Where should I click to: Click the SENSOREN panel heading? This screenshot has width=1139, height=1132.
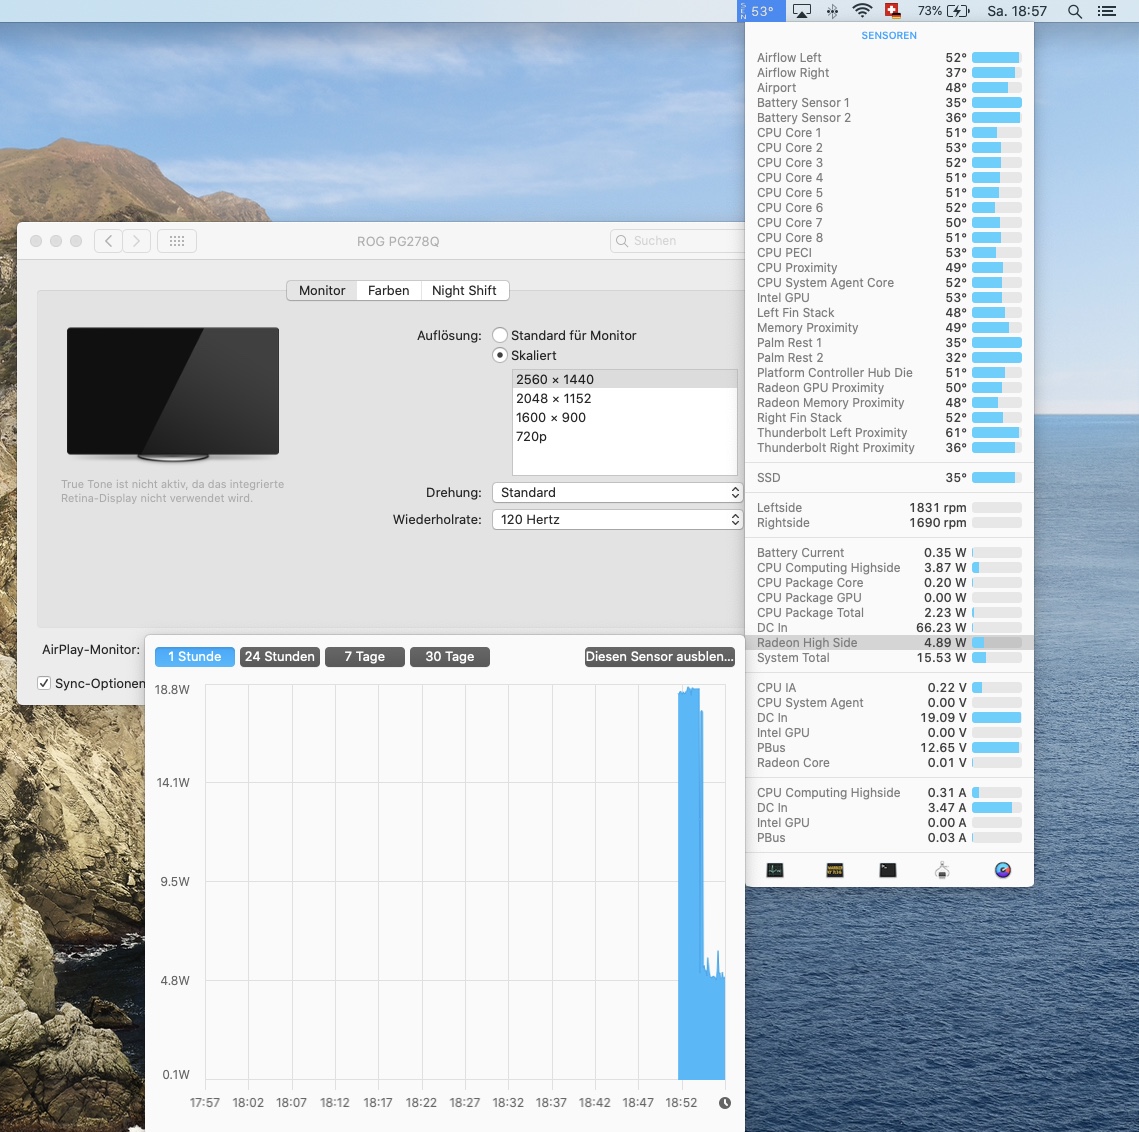click(x=888, y=35)
